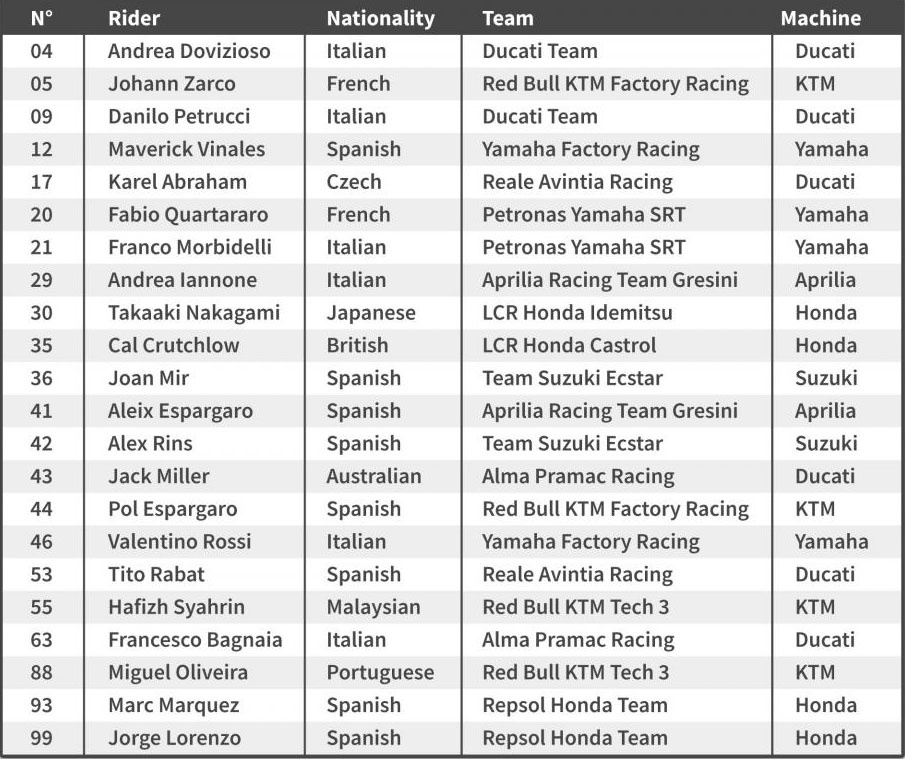Viewport: 905px width, 759px height.
Task: Select the Team column header
Action: [x=508, y=18]
